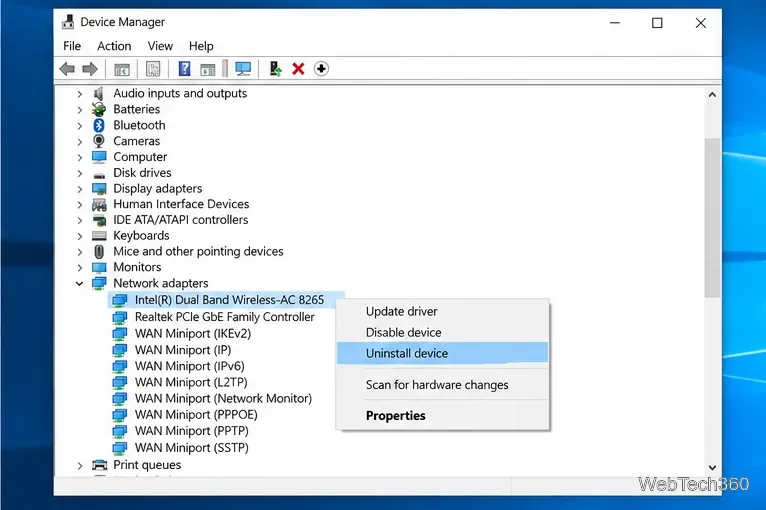Click the red X Uninstall toolbar icon
This screenshot has height=510, width=766.
pyautogui.click(x=298, y=69)
